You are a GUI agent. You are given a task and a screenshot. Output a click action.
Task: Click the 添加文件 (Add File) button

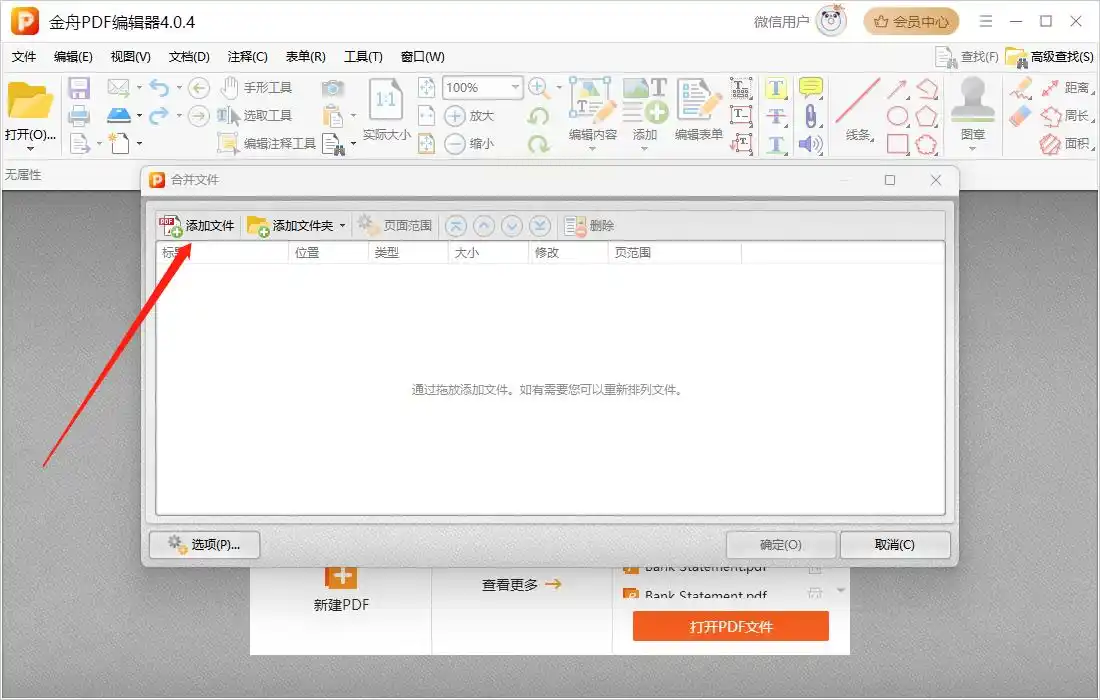point(197,226)
